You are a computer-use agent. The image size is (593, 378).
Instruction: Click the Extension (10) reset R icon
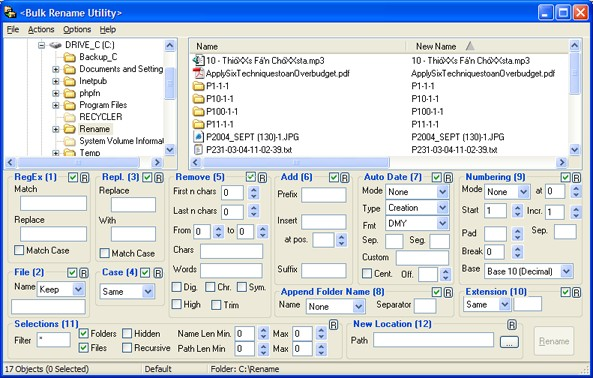tap(576, 292)
